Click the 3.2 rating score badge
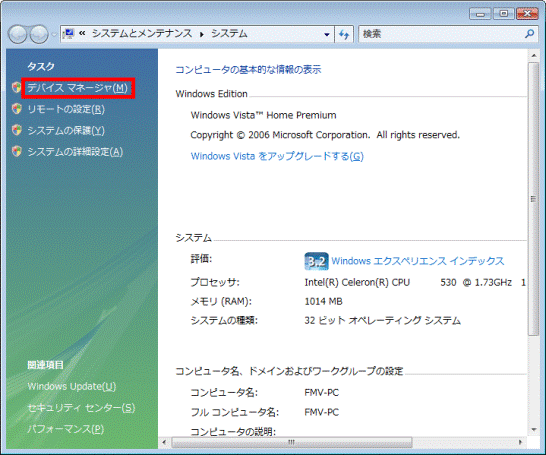 pyautogui.click(x=316, y=261)
